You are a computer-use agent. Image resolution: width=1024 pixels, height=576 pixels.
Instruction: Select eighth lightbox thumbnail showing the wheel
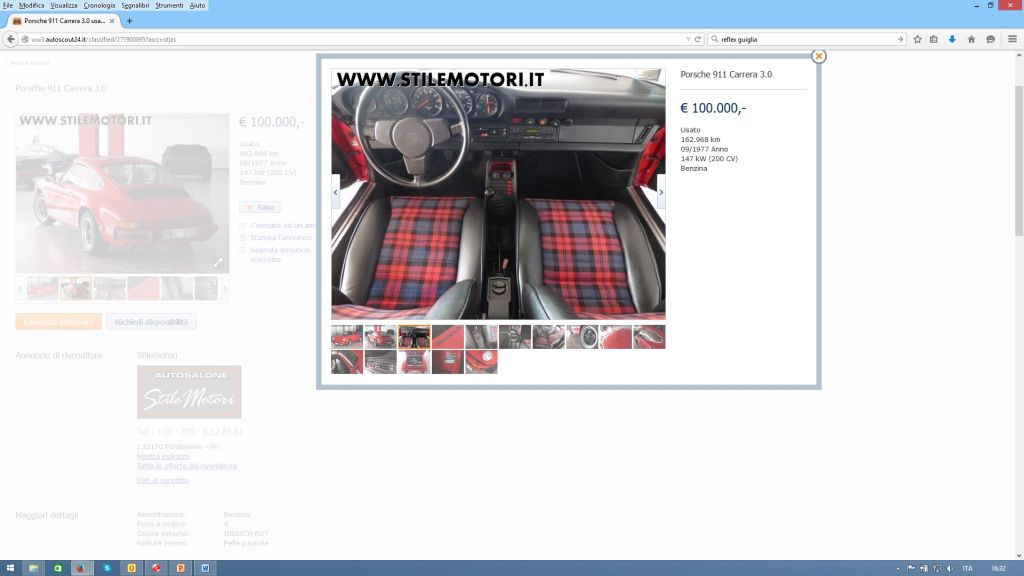pos(582,337)
